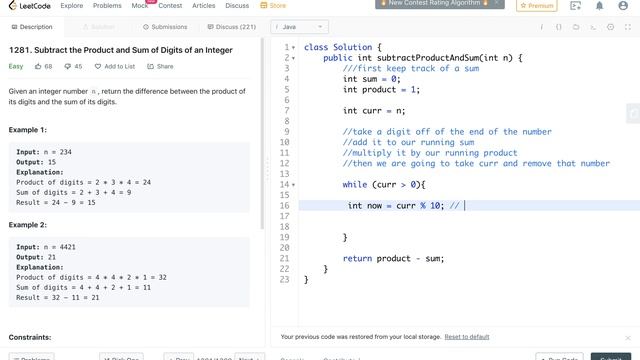Click the curly braces format code icon
640x360 pixels.
tap(558, 27)
